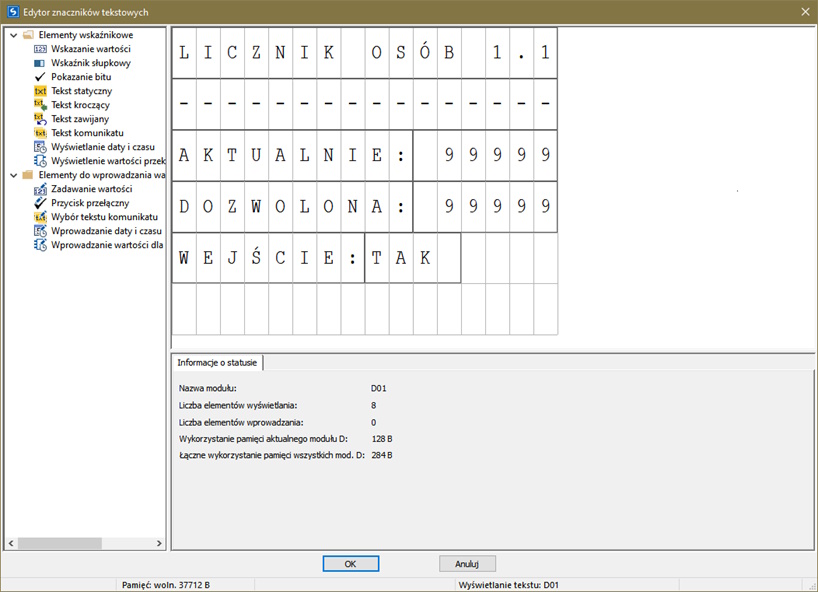Choose the Tekst zawijany icon
The image size is (818, 592).
pos(40,118)
